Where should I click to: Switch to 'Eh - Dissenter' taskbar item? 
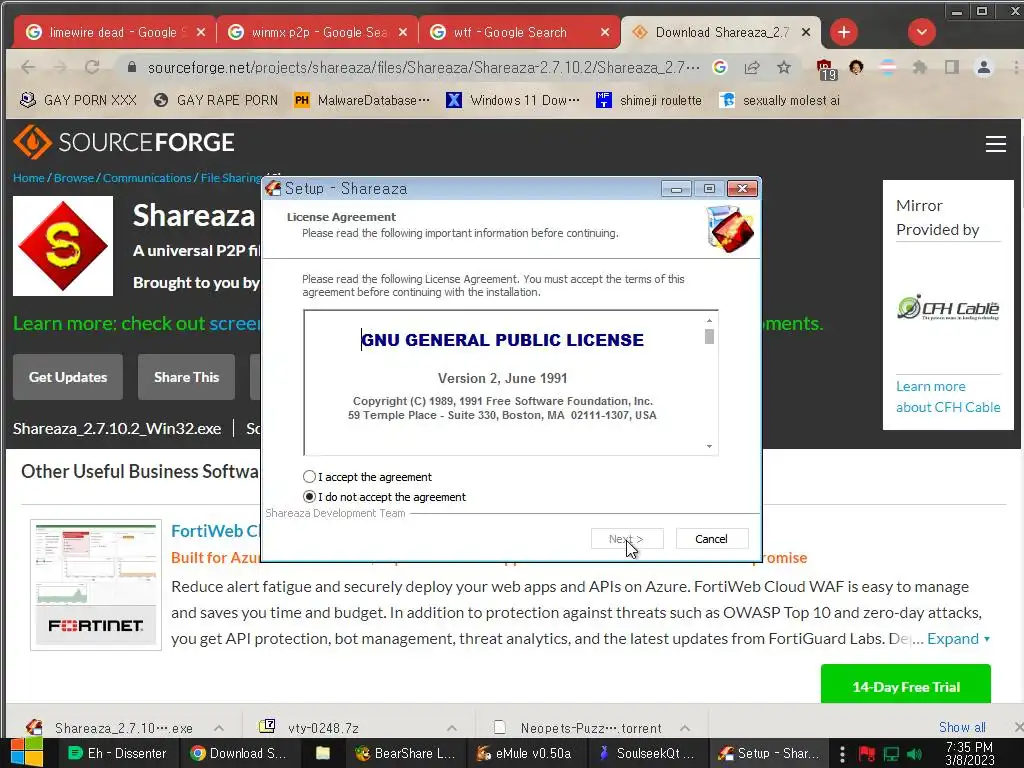[118, 753]
